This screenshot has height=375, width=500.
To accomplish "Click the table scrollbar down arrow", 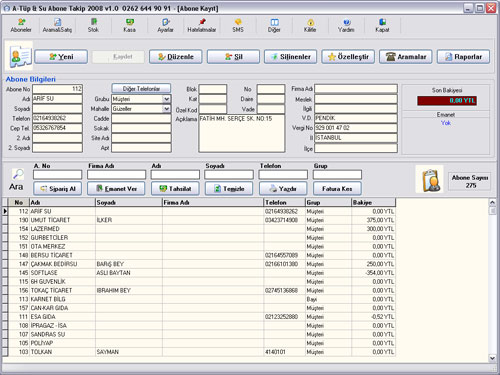I will point(492,358).
